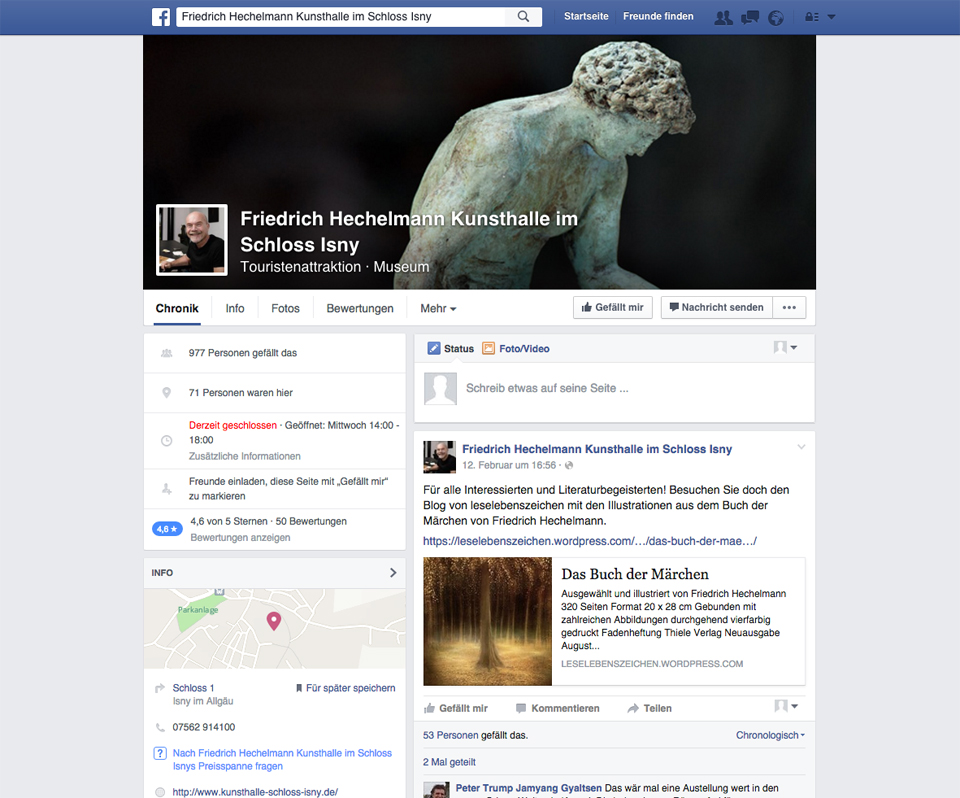Switch to the Fotos tab
Screen dimensions: 960x798
pos(285,308)
